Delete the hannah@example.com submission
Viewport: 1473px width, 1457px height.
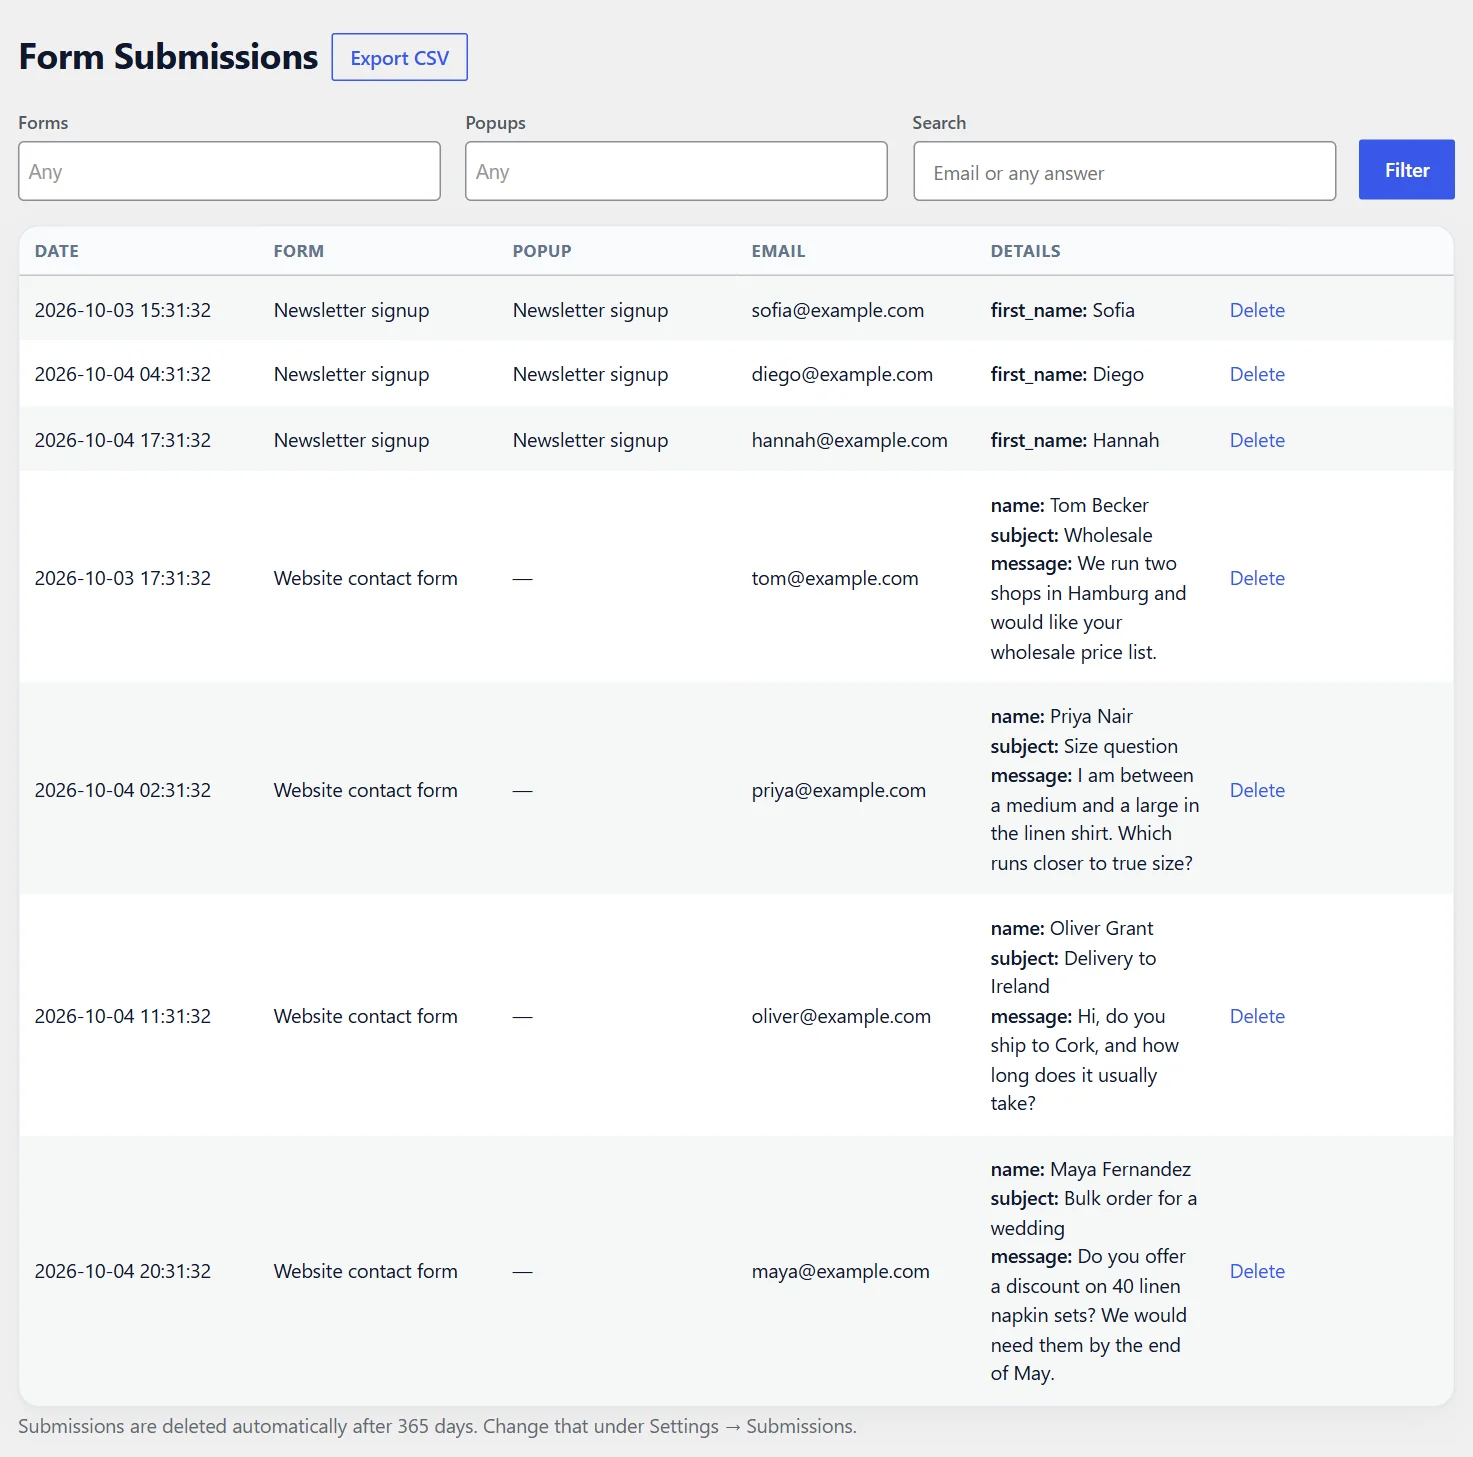coord(1257,440)
